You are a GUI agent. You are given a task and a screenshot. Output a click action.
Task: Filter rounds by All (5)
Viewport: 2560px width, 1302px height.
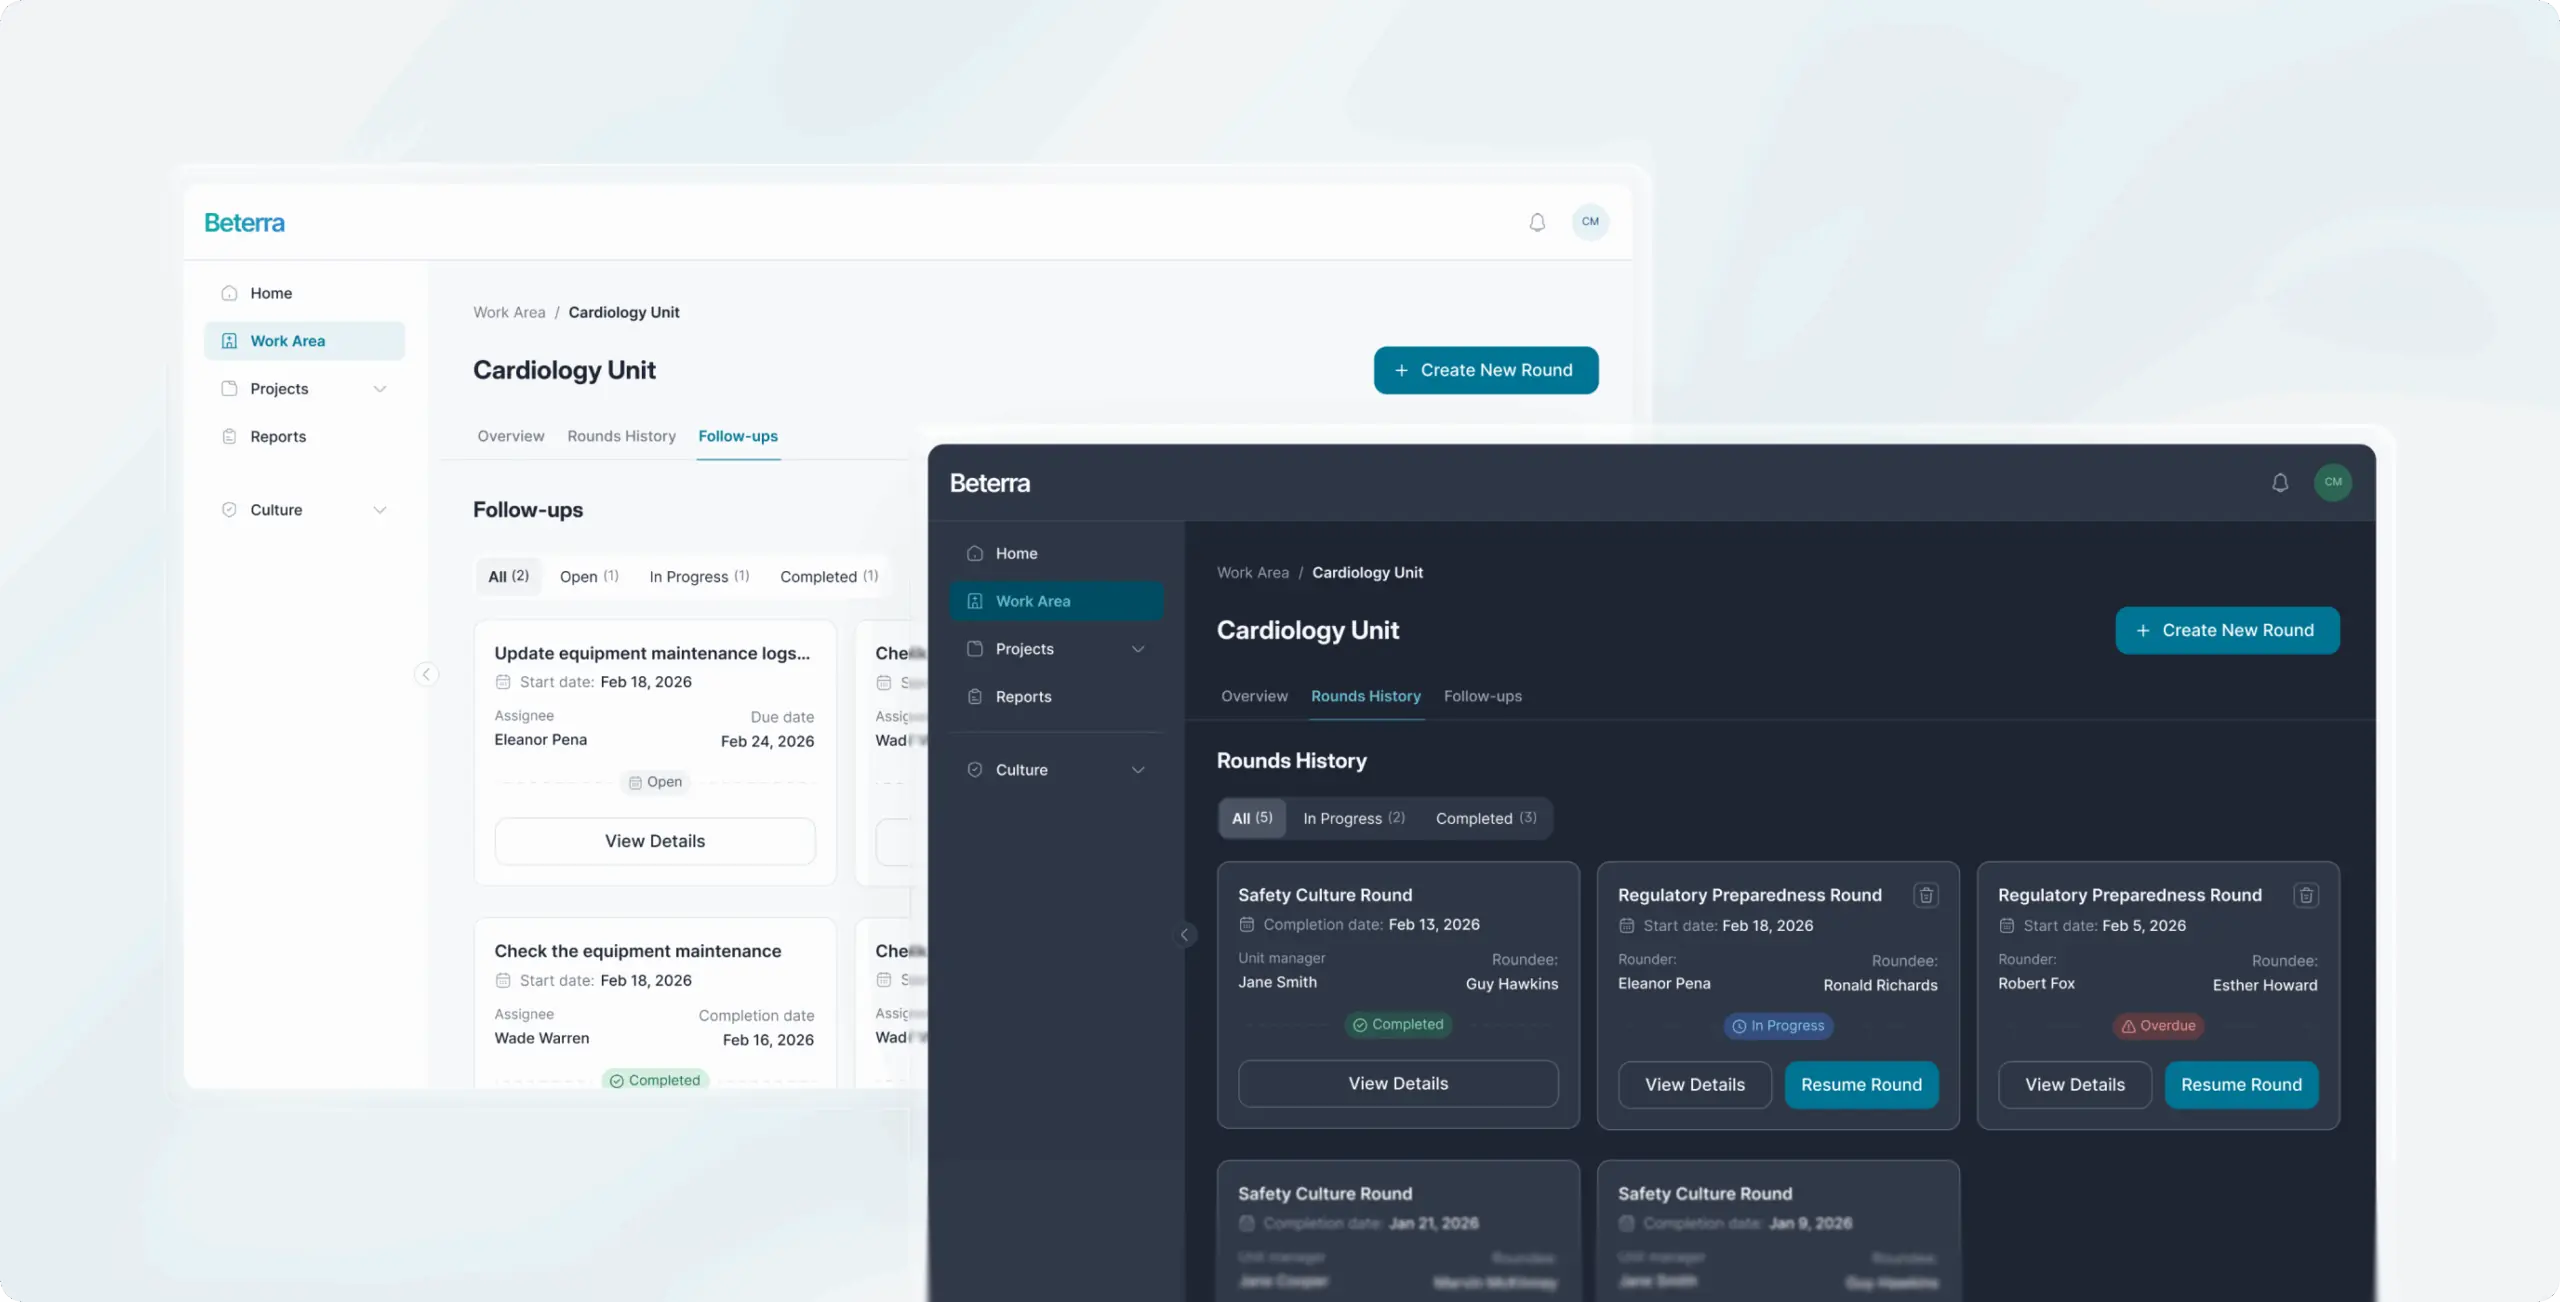[1252, 818]
